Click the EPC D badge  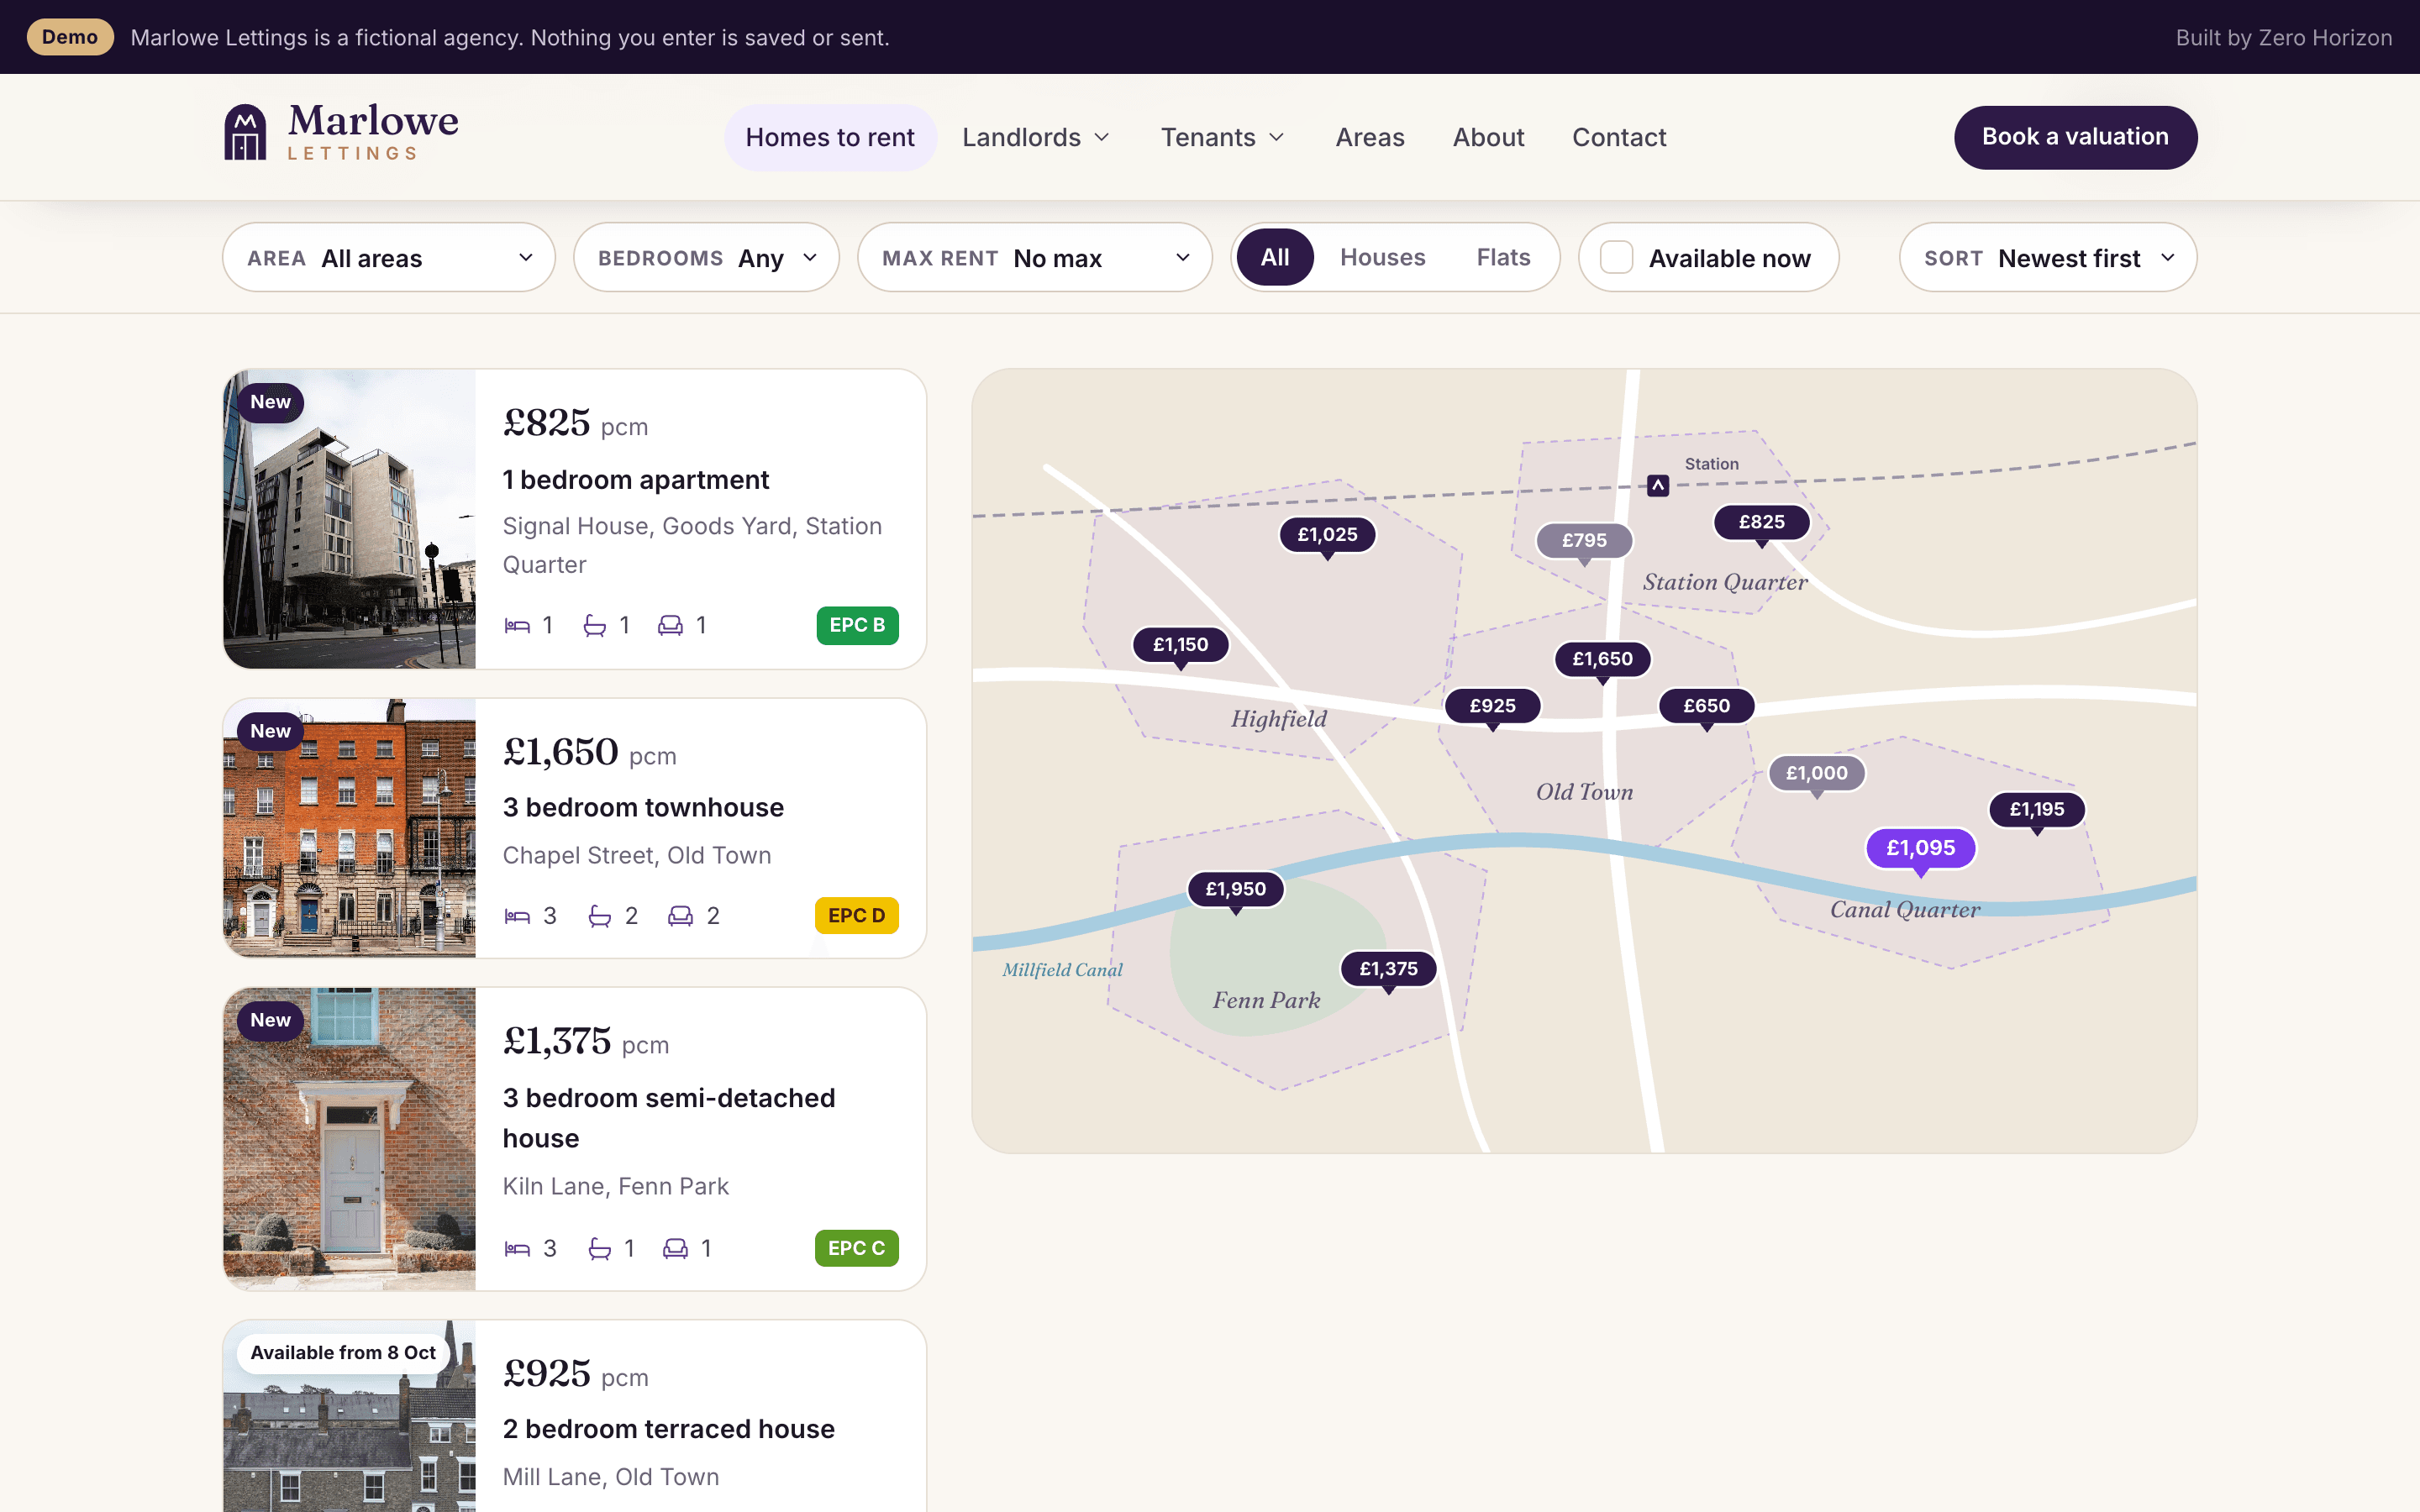pyautogui.click(x=856, y=916)
